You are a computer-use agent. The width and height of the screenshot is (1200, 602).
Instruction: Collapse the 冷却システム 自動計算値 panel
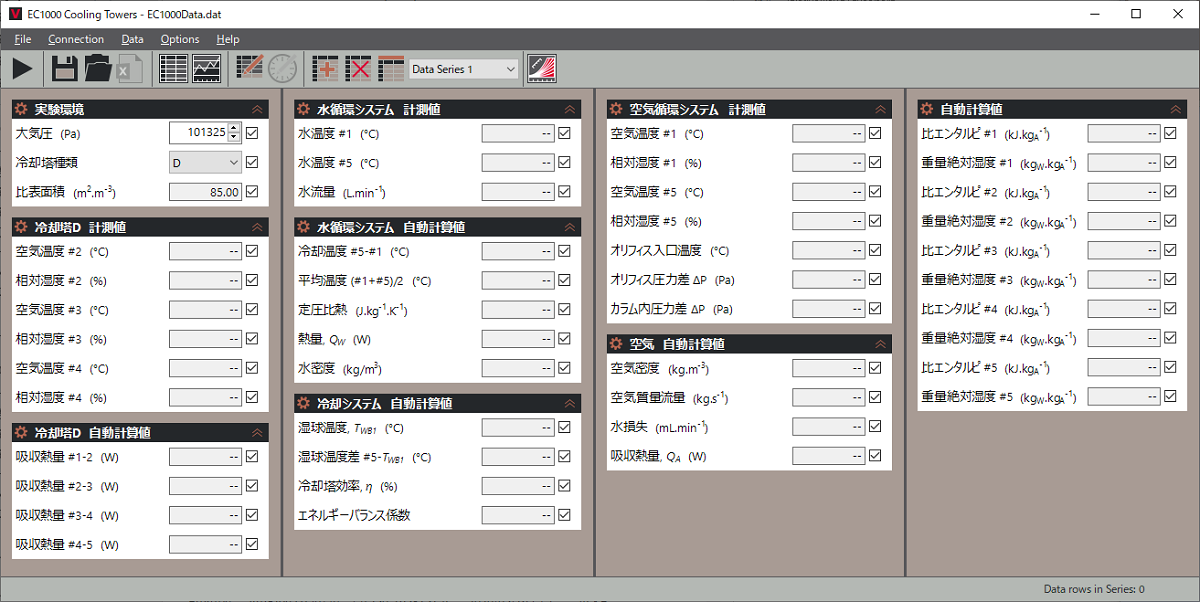(x=569, y=404)
